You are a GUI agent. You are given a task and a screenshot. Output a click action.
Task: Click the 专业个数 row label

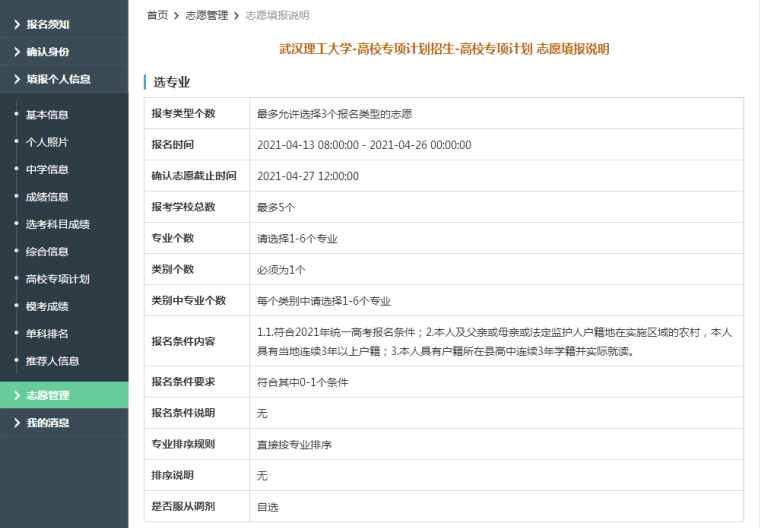coord(173,238)
